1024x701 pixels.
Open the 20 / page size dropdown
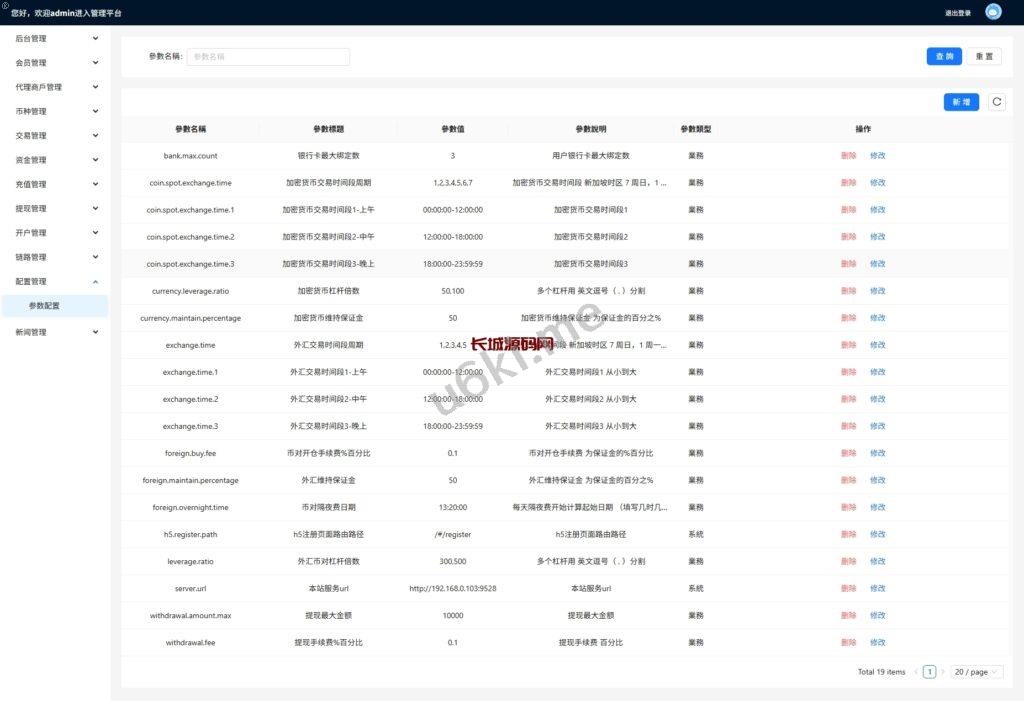pyautogui.click(x=976, y=672)
